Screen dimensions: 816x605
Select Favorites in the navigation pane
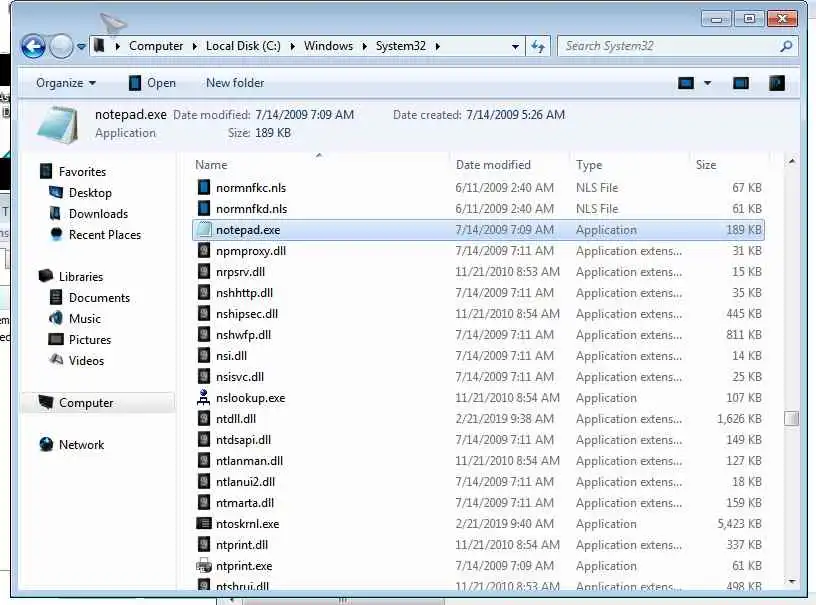(82, 172)
